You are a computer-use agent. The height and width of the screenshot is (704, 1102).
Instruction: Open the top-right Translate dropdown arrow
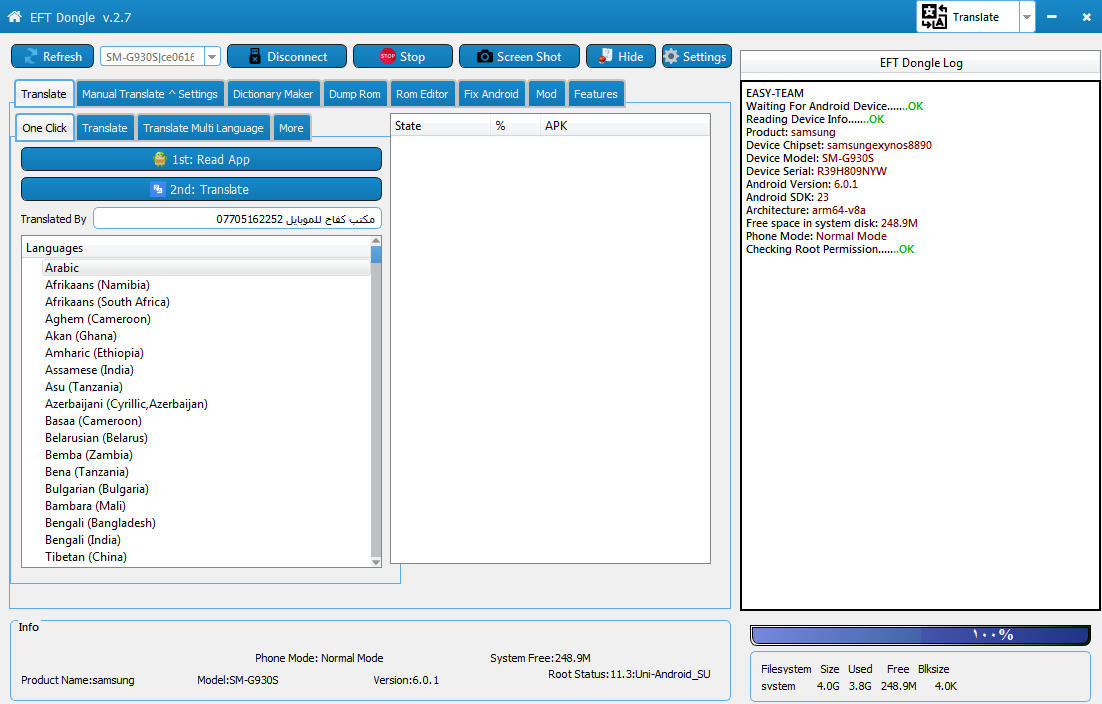(1027, 17)
